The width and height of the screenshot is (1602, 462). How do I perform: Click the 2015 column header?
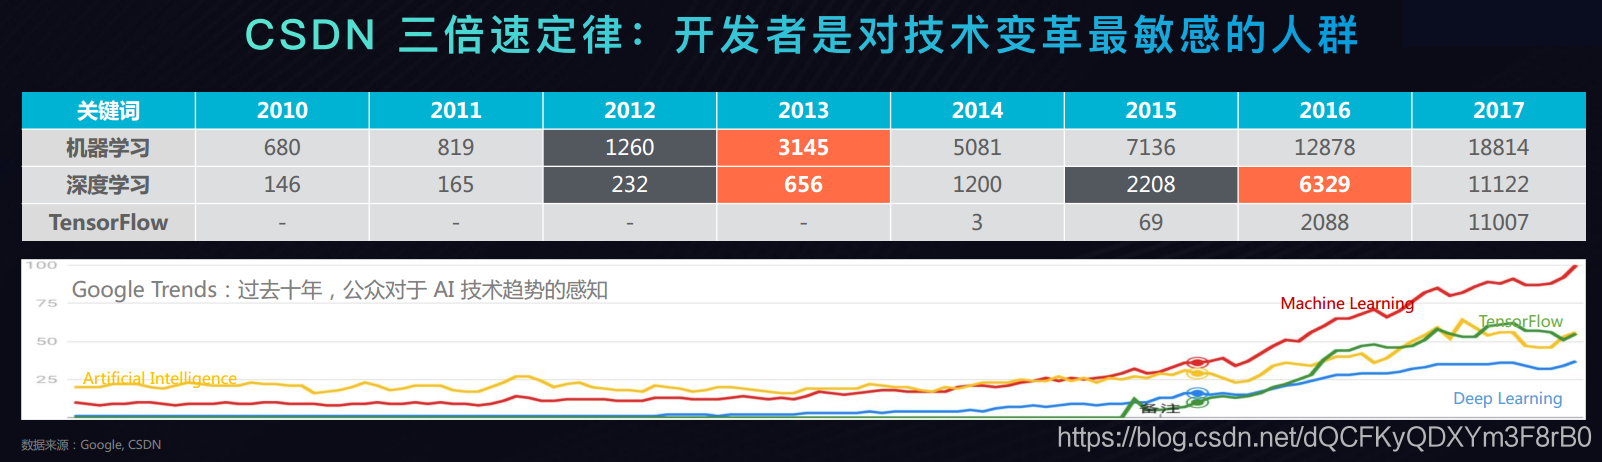[x=1151, y=110]
